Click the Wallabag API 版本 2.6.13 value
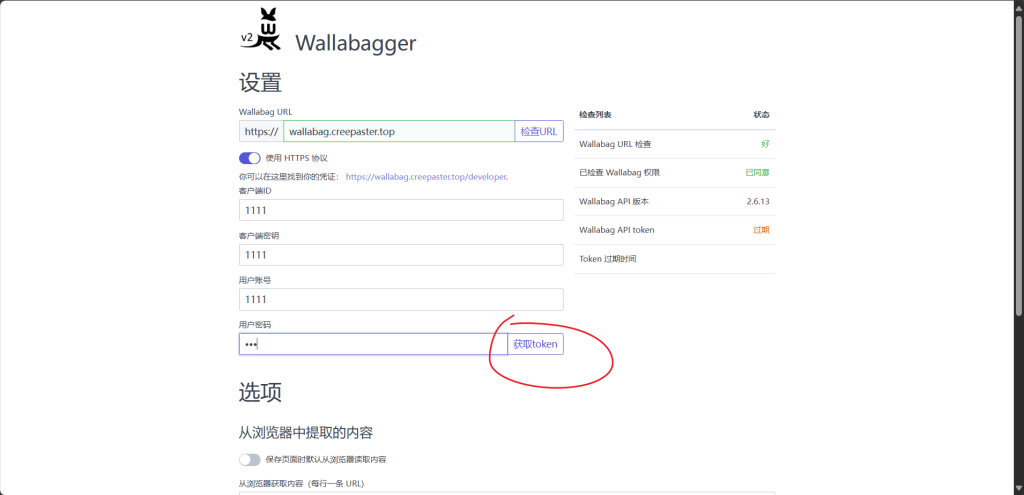 click(757, 202)
